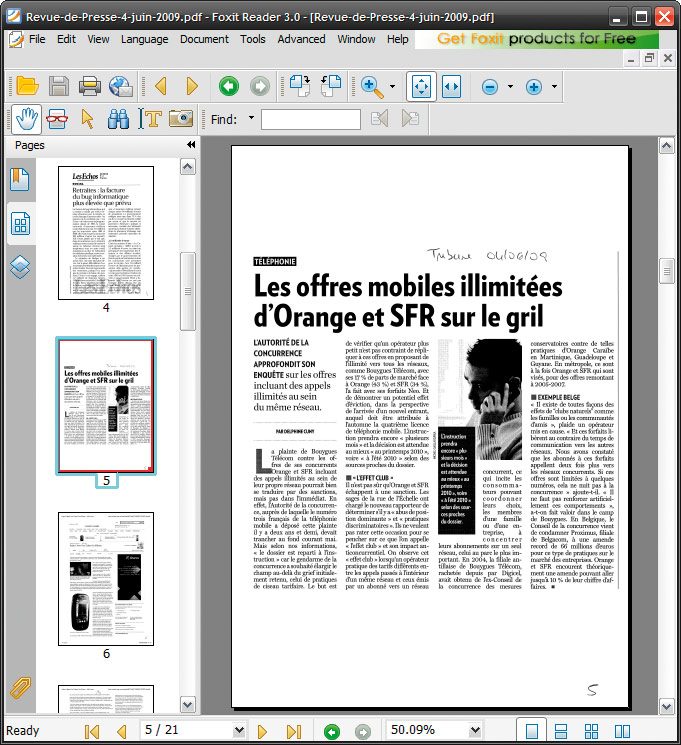Select page 4 thumbnail
Image resolution: width=681 pixels, height=745 pixels.
106,233
